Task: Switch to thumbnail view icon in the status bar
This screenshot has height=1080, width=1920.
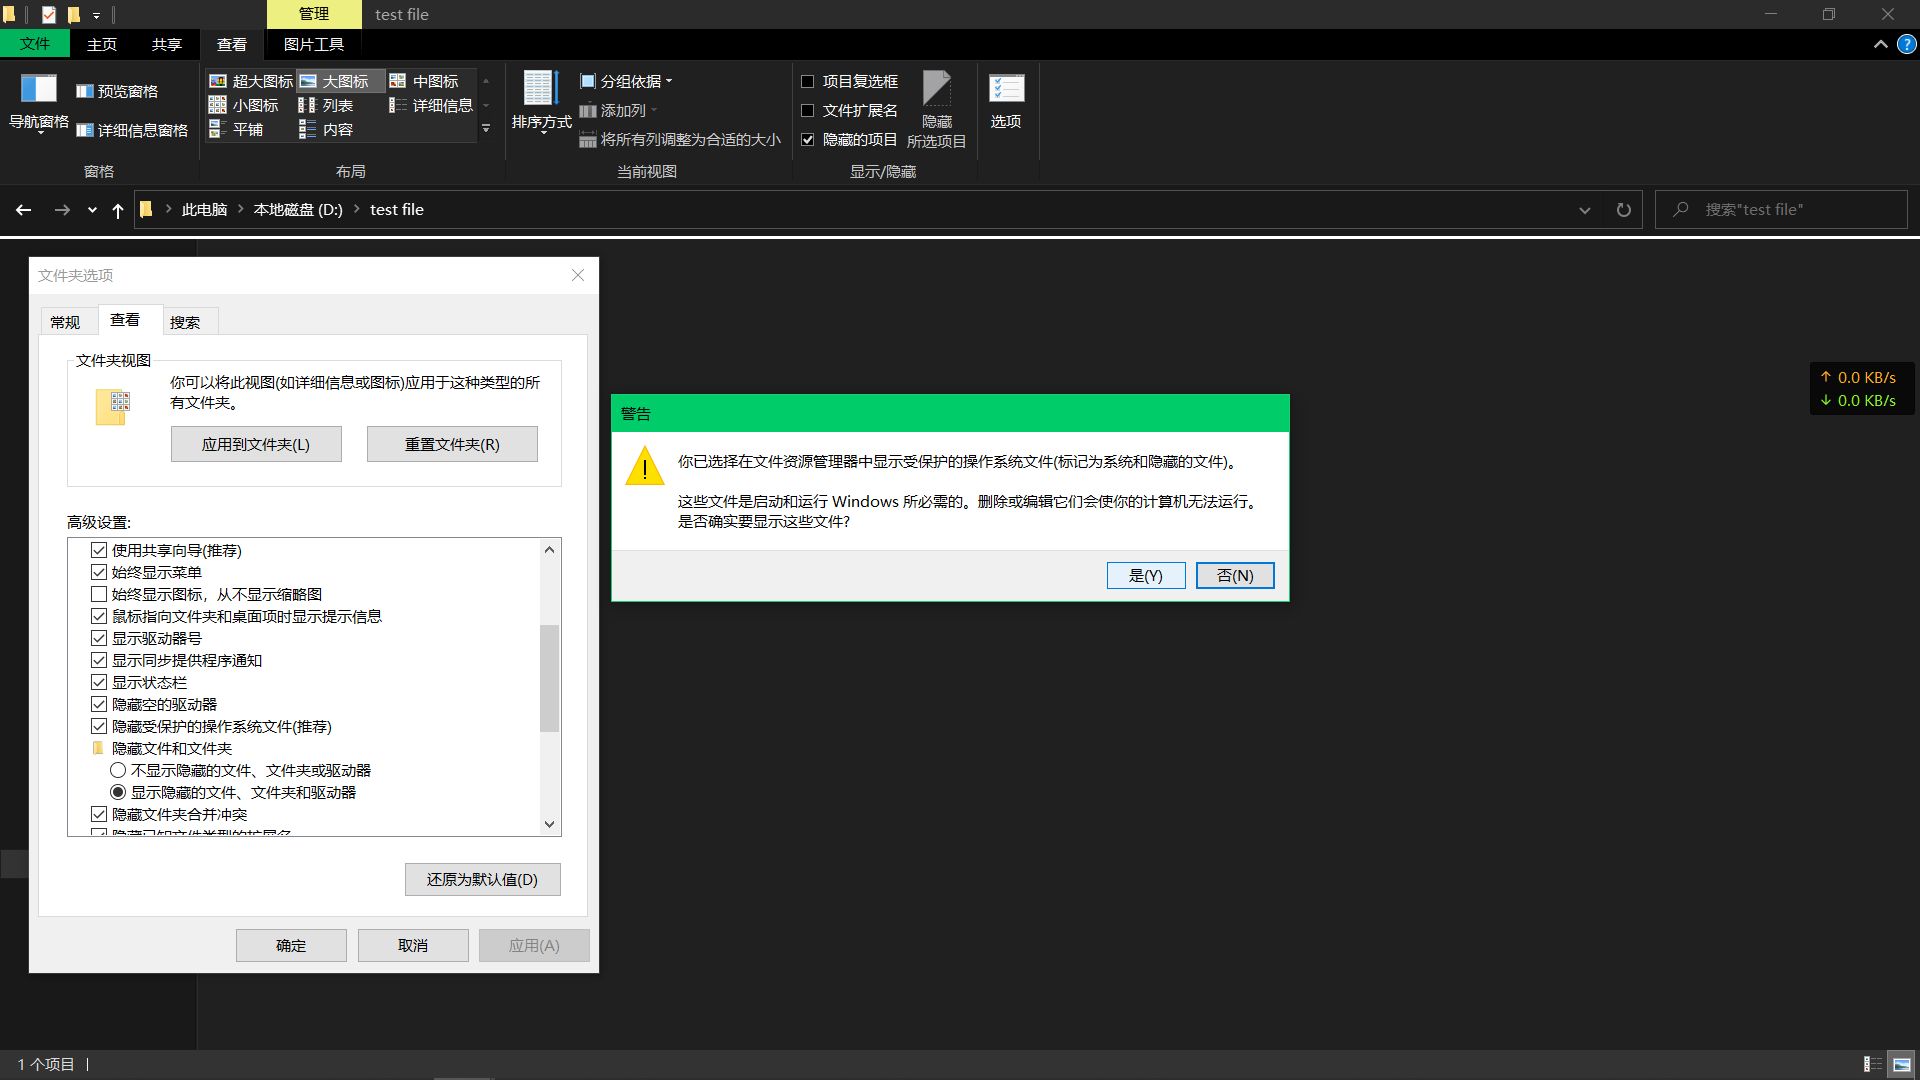Action: (1902, 1064)
